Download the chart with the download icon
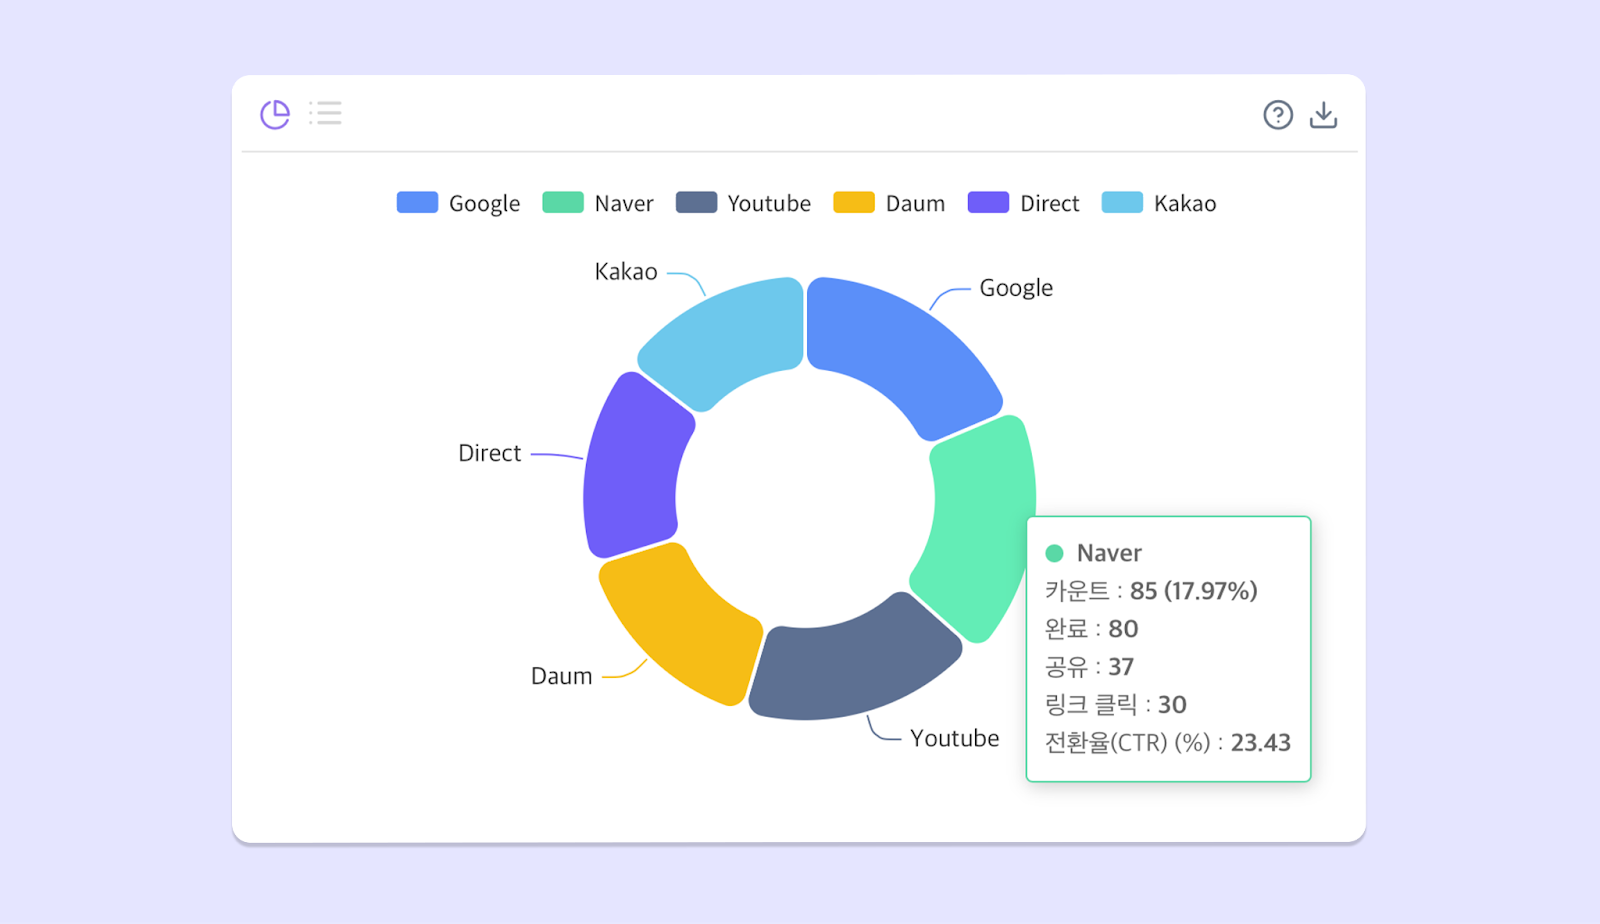1600x924 pixels. tap(1323, 115)
